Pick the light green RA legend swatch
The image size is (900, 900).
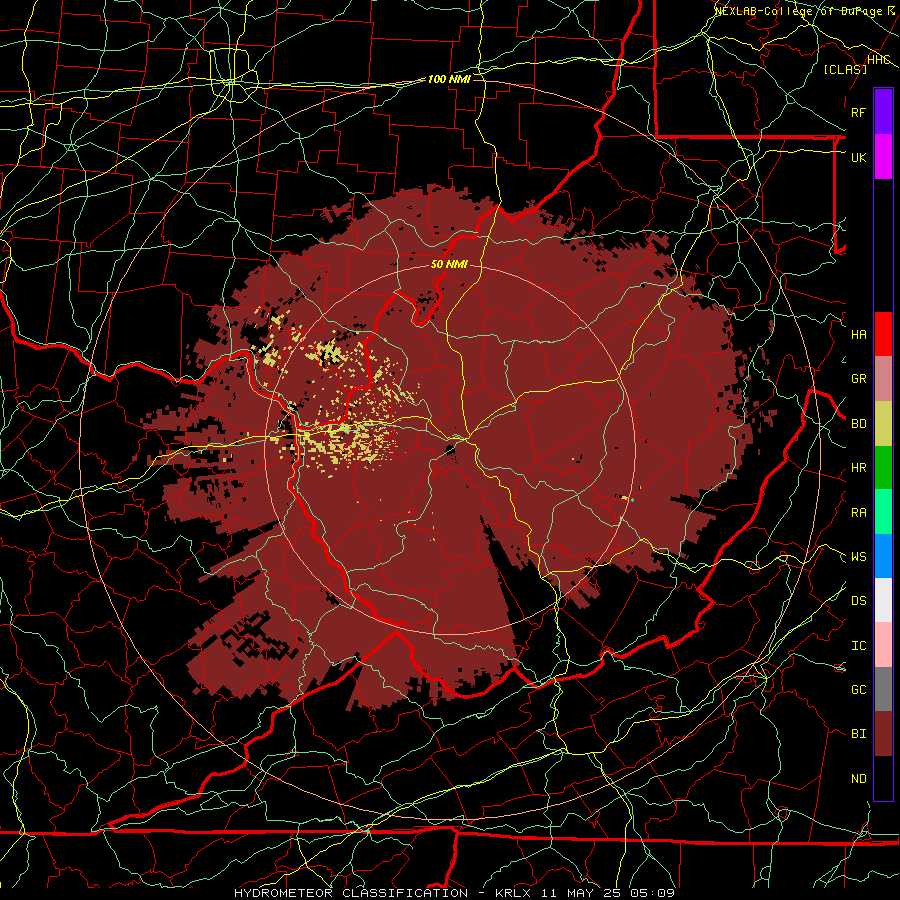(x=883, y=512)
